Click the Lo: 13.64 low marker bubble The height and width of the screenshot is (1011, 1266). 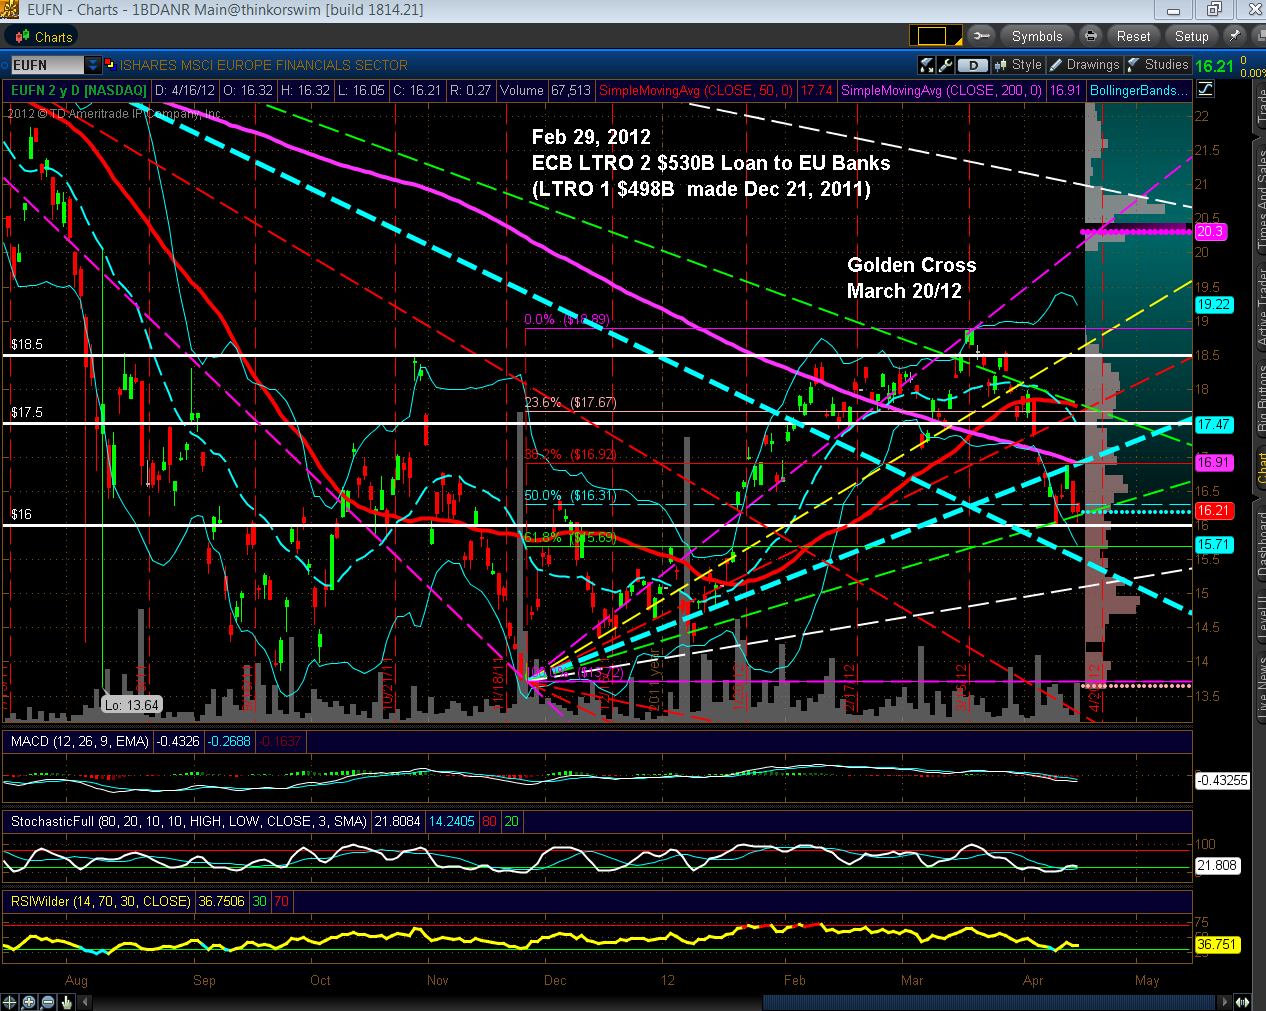(x=132, y=705)
